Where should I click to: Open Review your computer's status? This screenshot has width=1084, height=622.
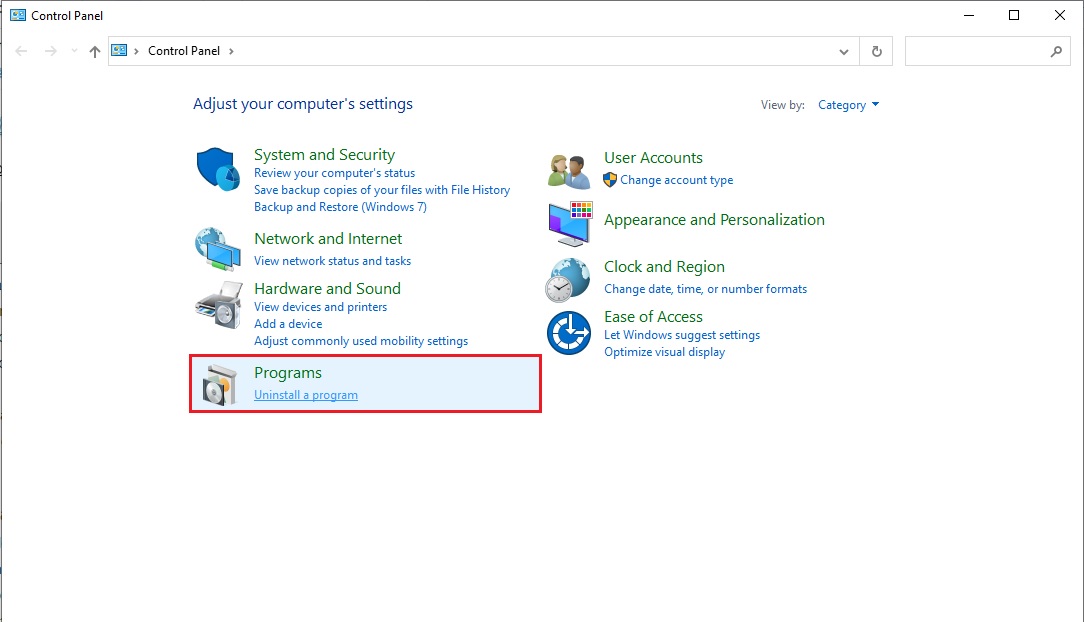point(335,173)
